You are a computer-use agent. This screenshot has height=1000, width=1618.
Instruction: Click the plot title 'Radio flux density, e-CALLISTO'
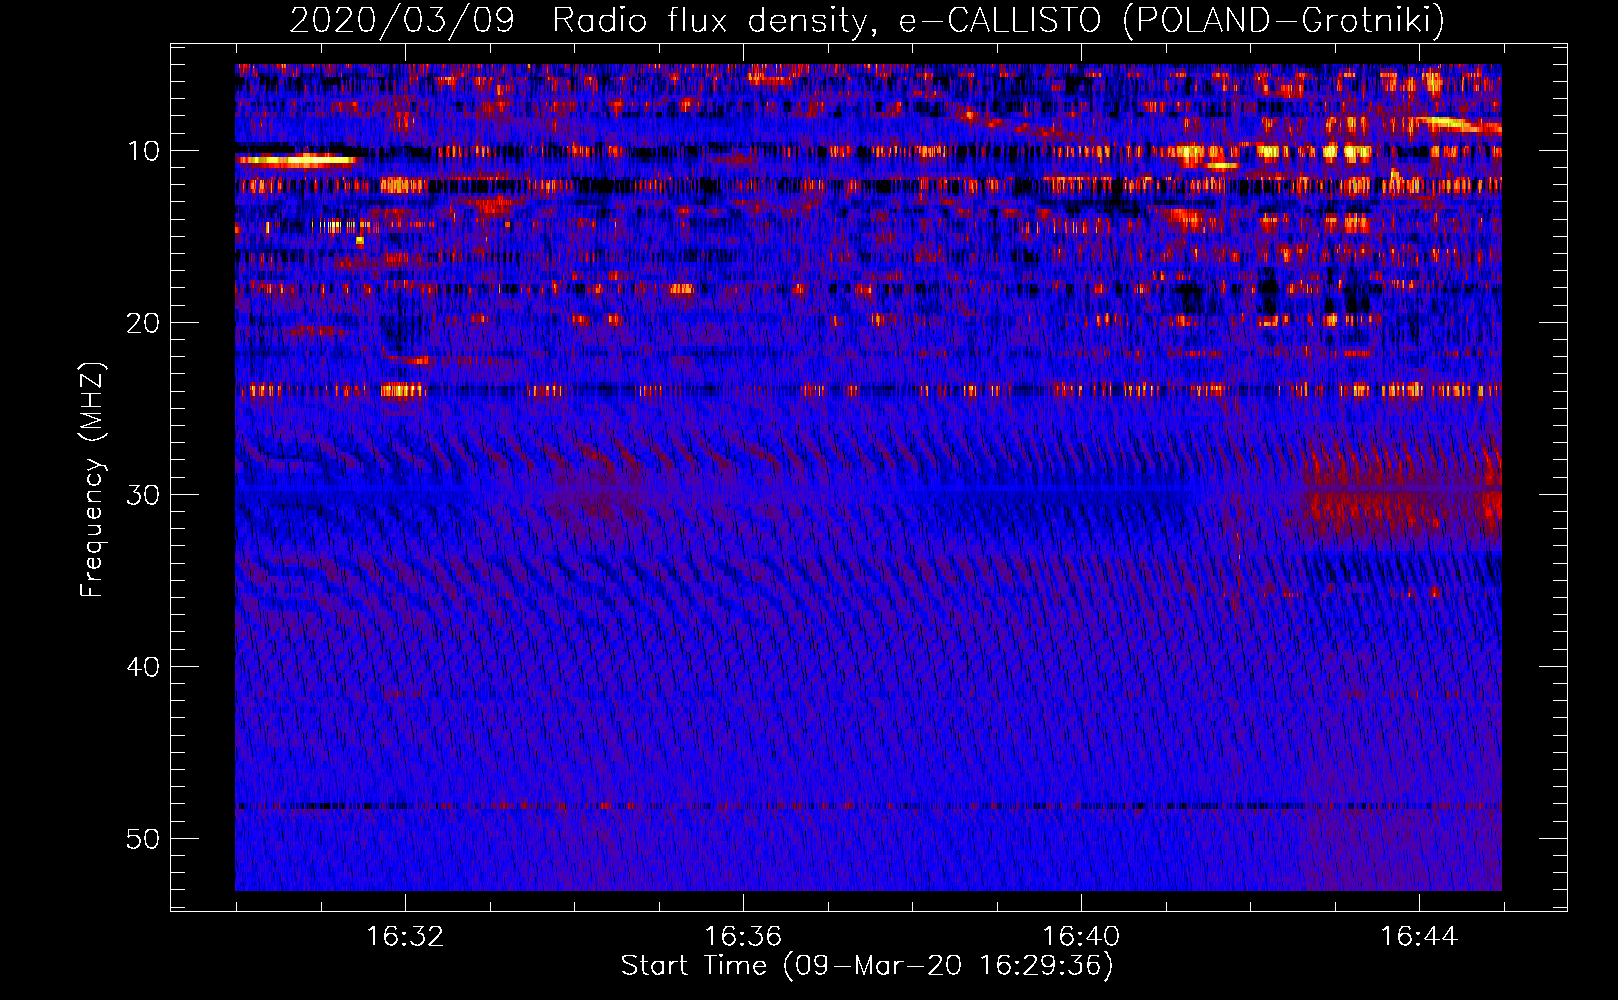[826, 20]
